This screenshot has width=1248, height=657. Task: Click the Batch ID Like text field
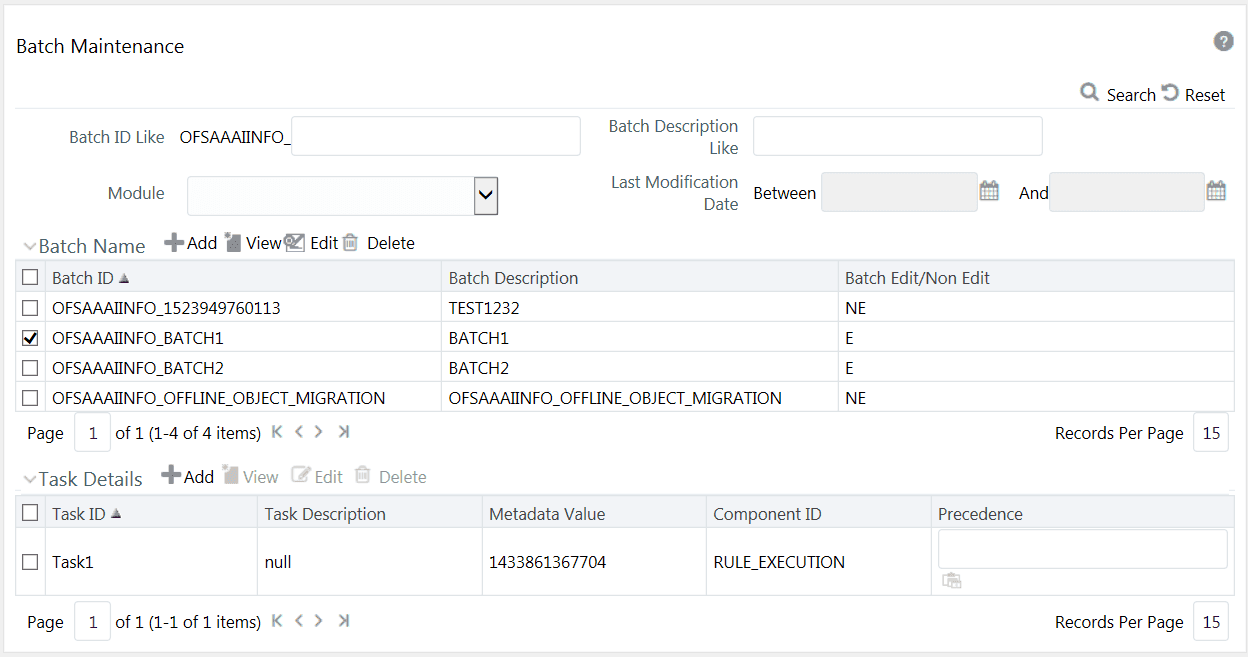click(435, 136)
